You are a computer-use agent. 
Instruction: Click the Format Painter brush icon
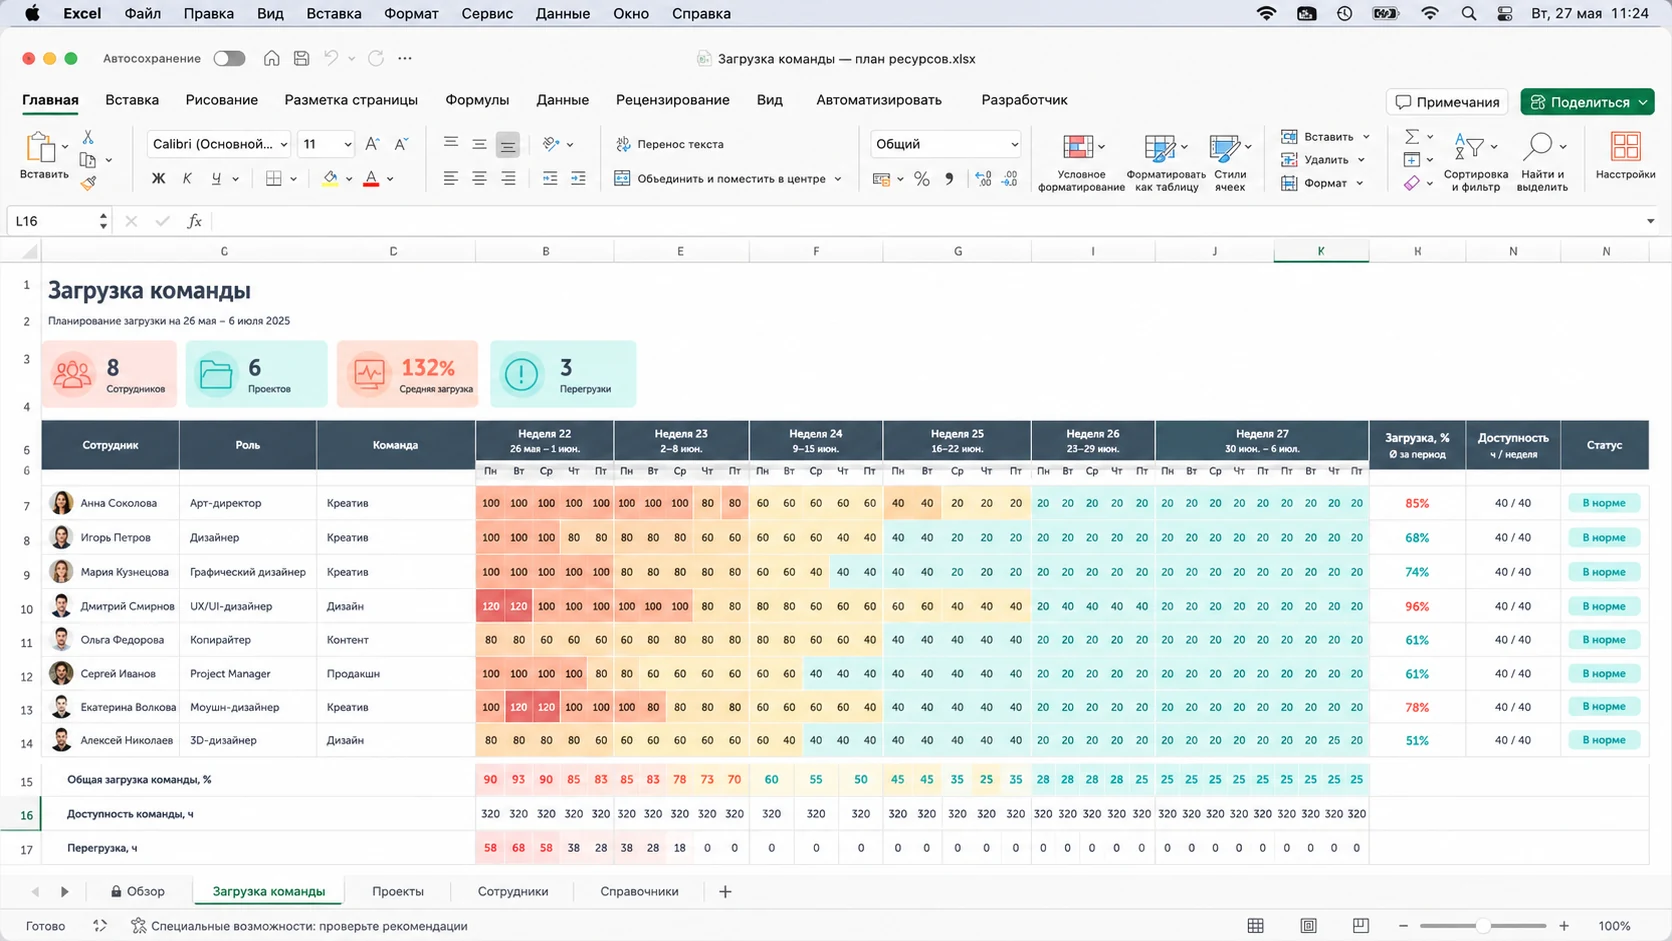89,183
